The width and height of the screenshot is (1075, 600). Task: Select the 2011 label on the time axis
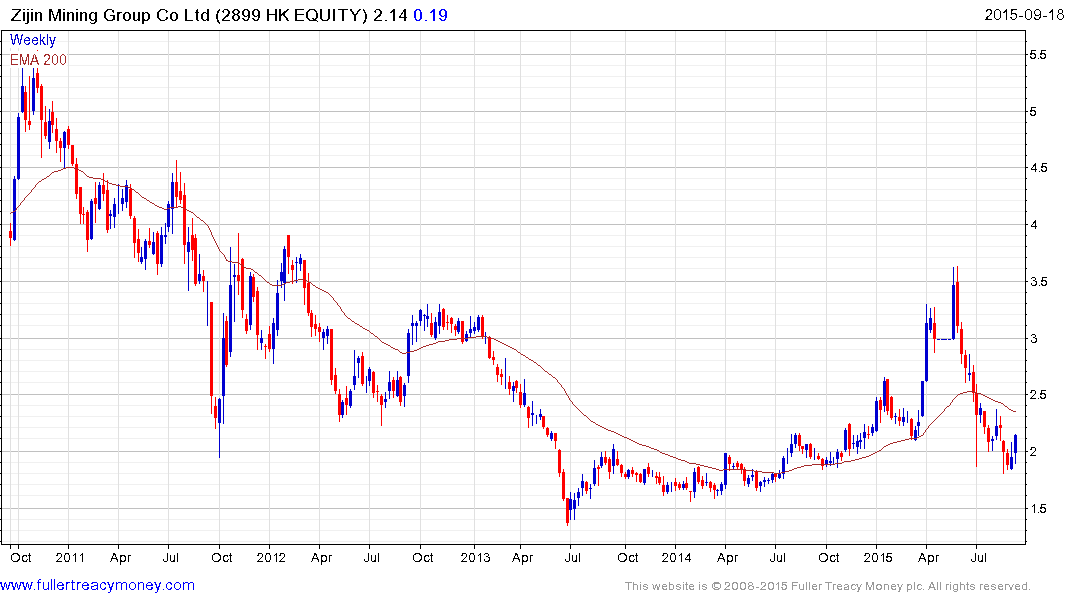[x=70, y=557]
